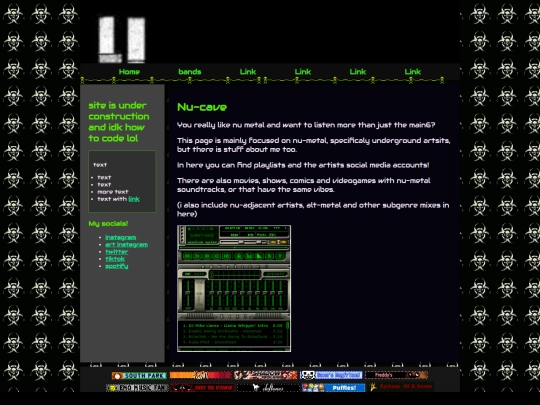The width and height of the screenshot is (540, 405).
Task: Click the Deftones badge with white pony
Action: tap(268, 388)
